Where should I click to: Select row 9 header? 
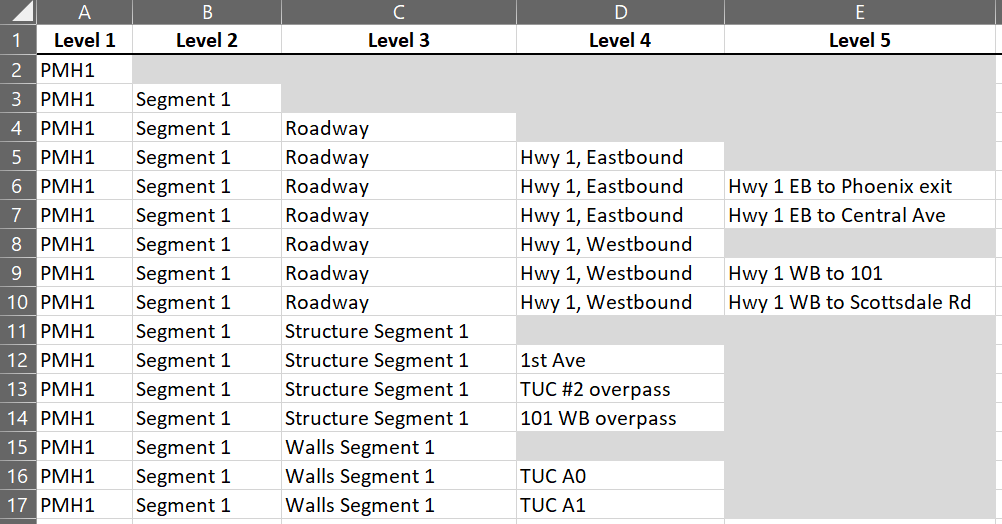18,273
